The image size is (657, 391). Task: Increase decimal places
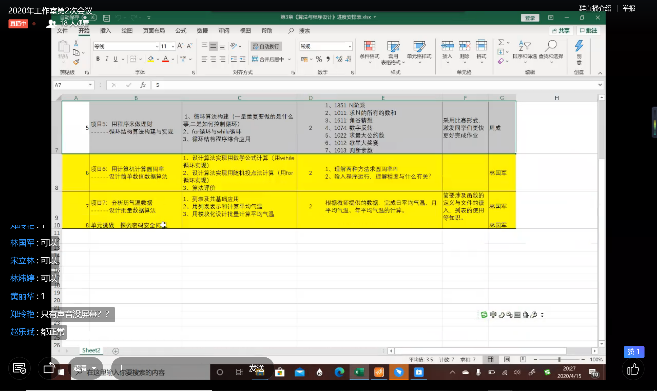339,59
